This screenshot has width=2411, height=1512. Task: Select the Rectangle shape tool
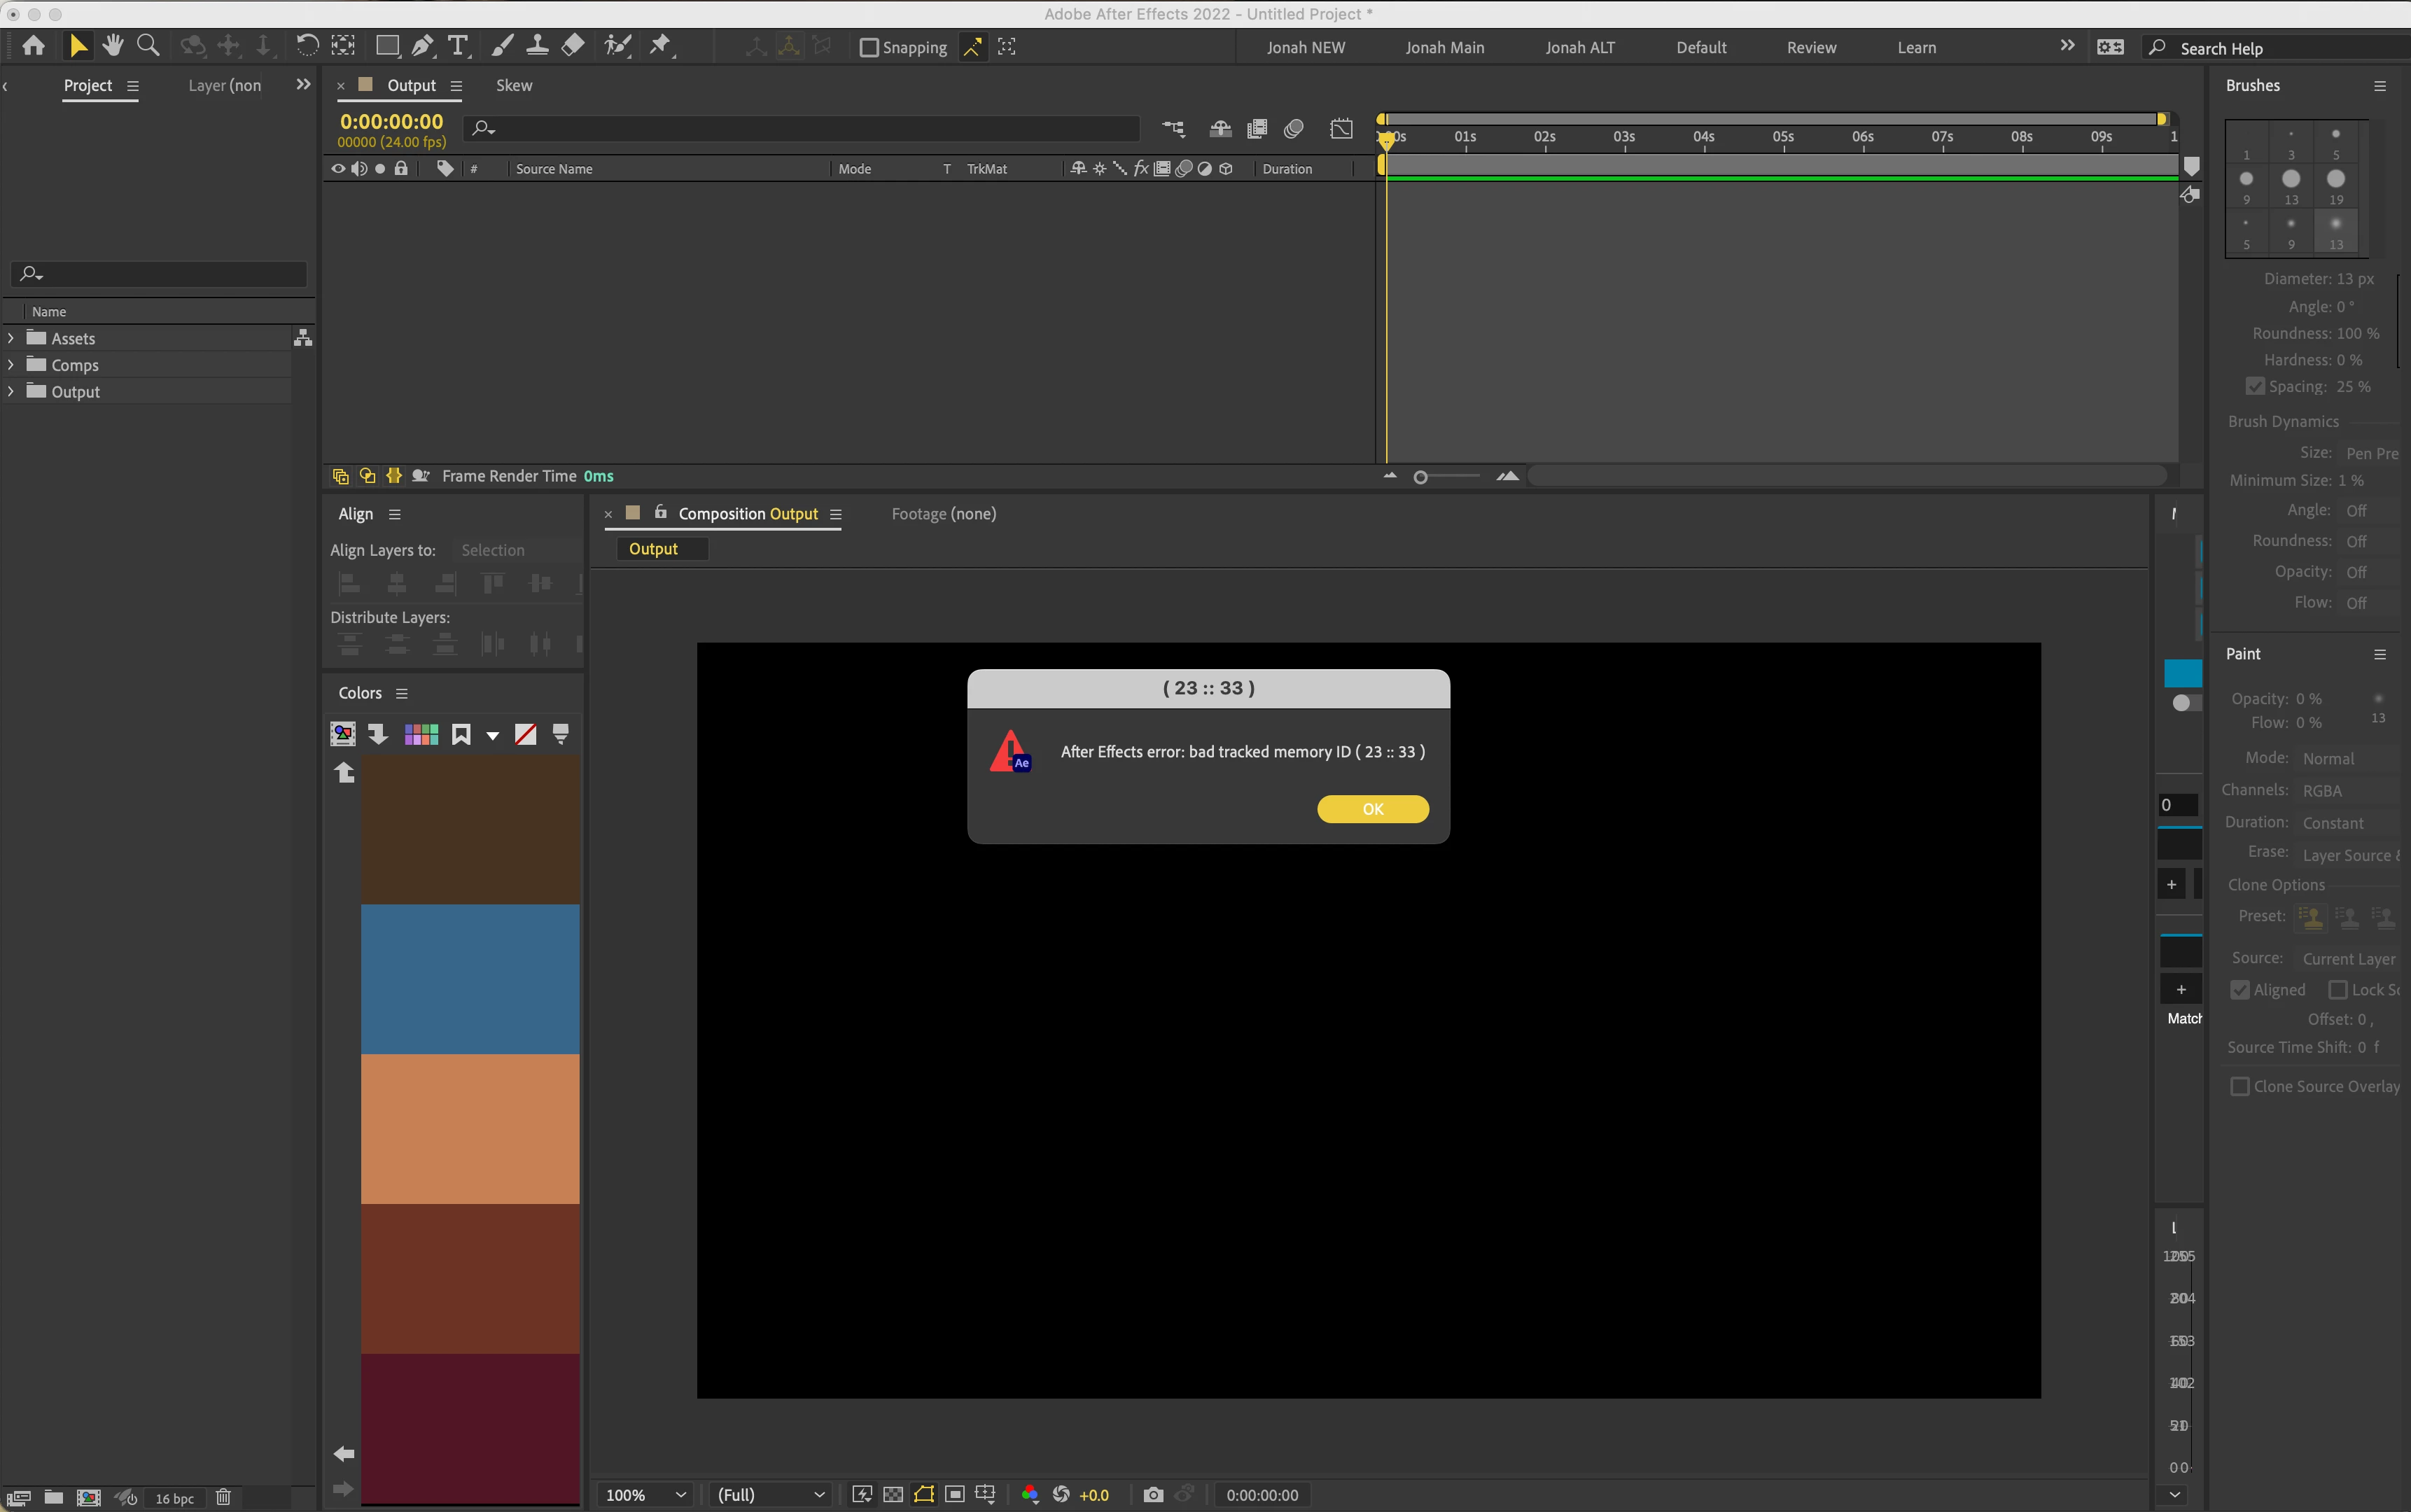click(387, 46)
